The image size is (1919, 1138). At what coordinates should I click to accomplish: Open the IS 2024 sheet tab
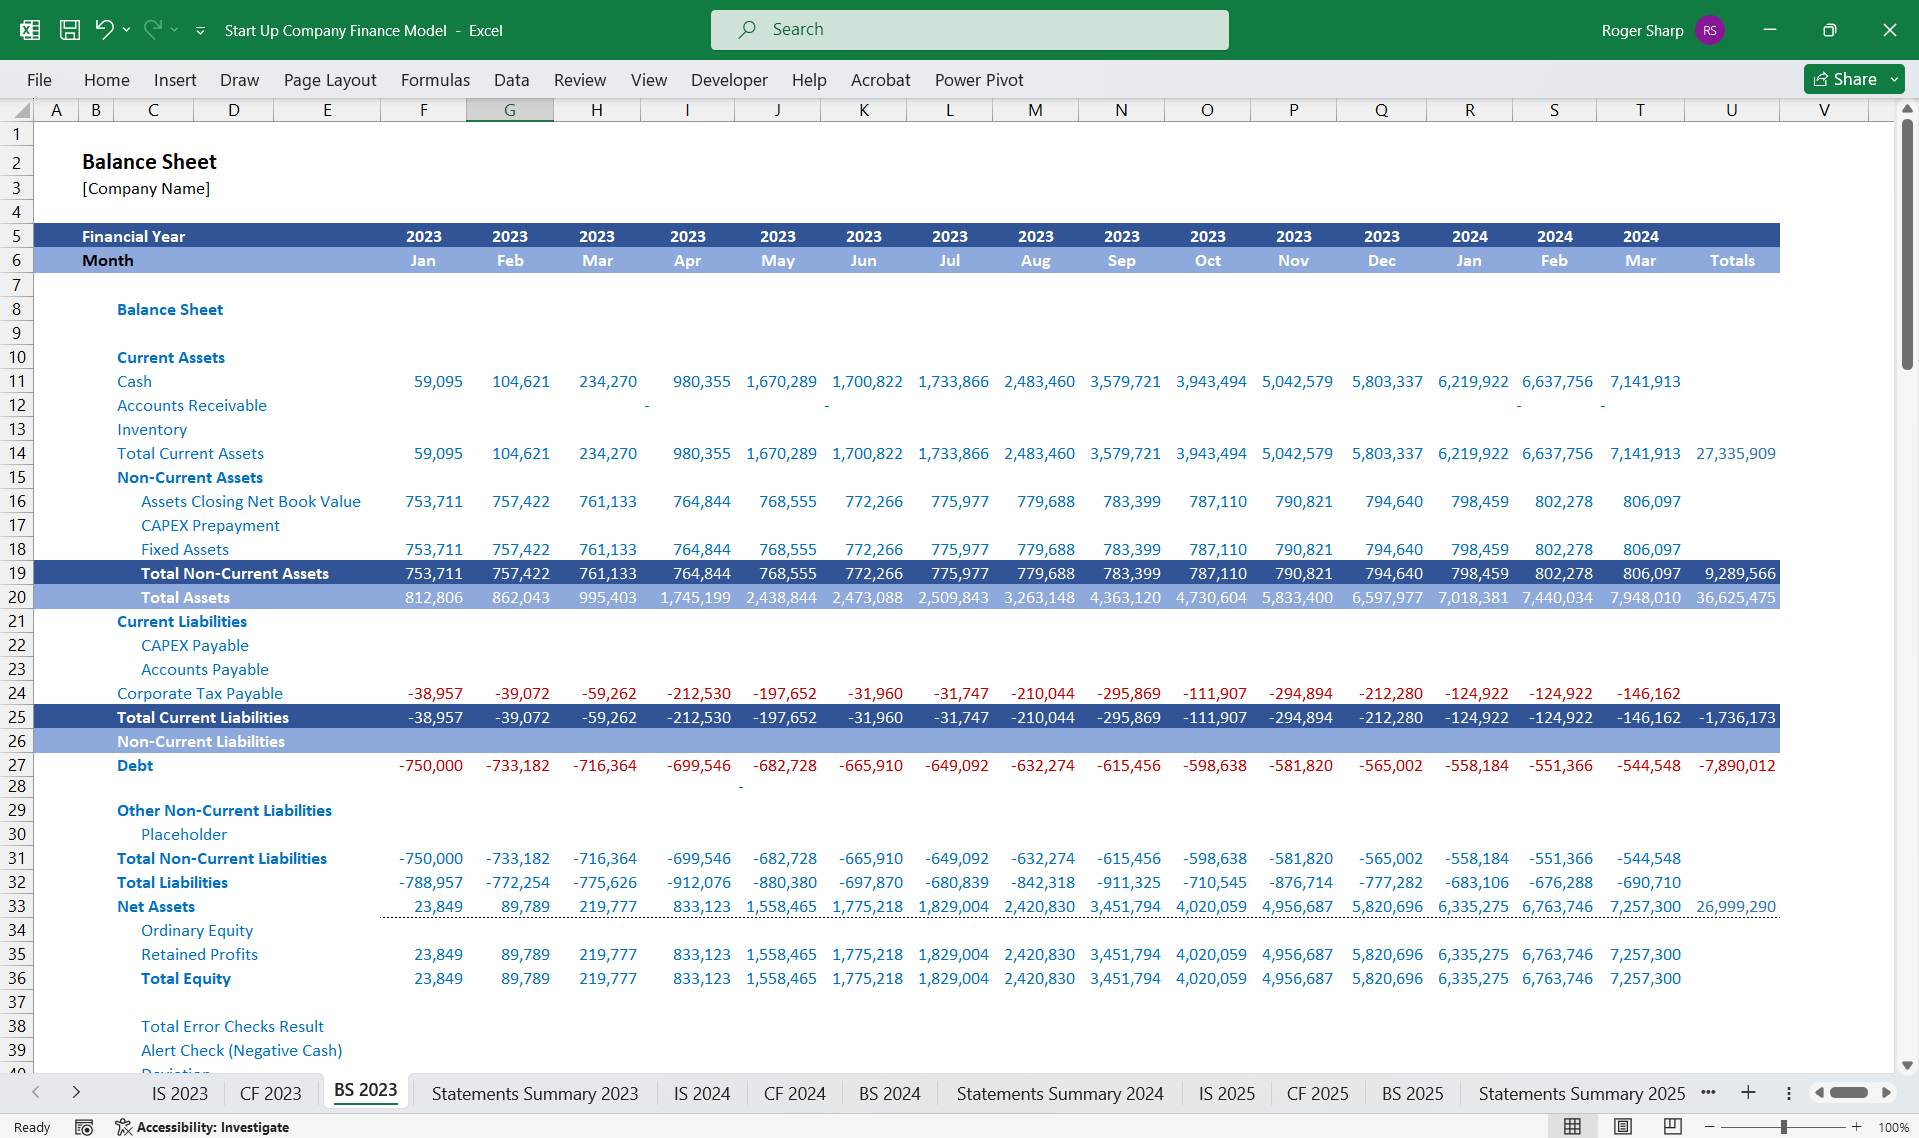[x=702, y=1093]
